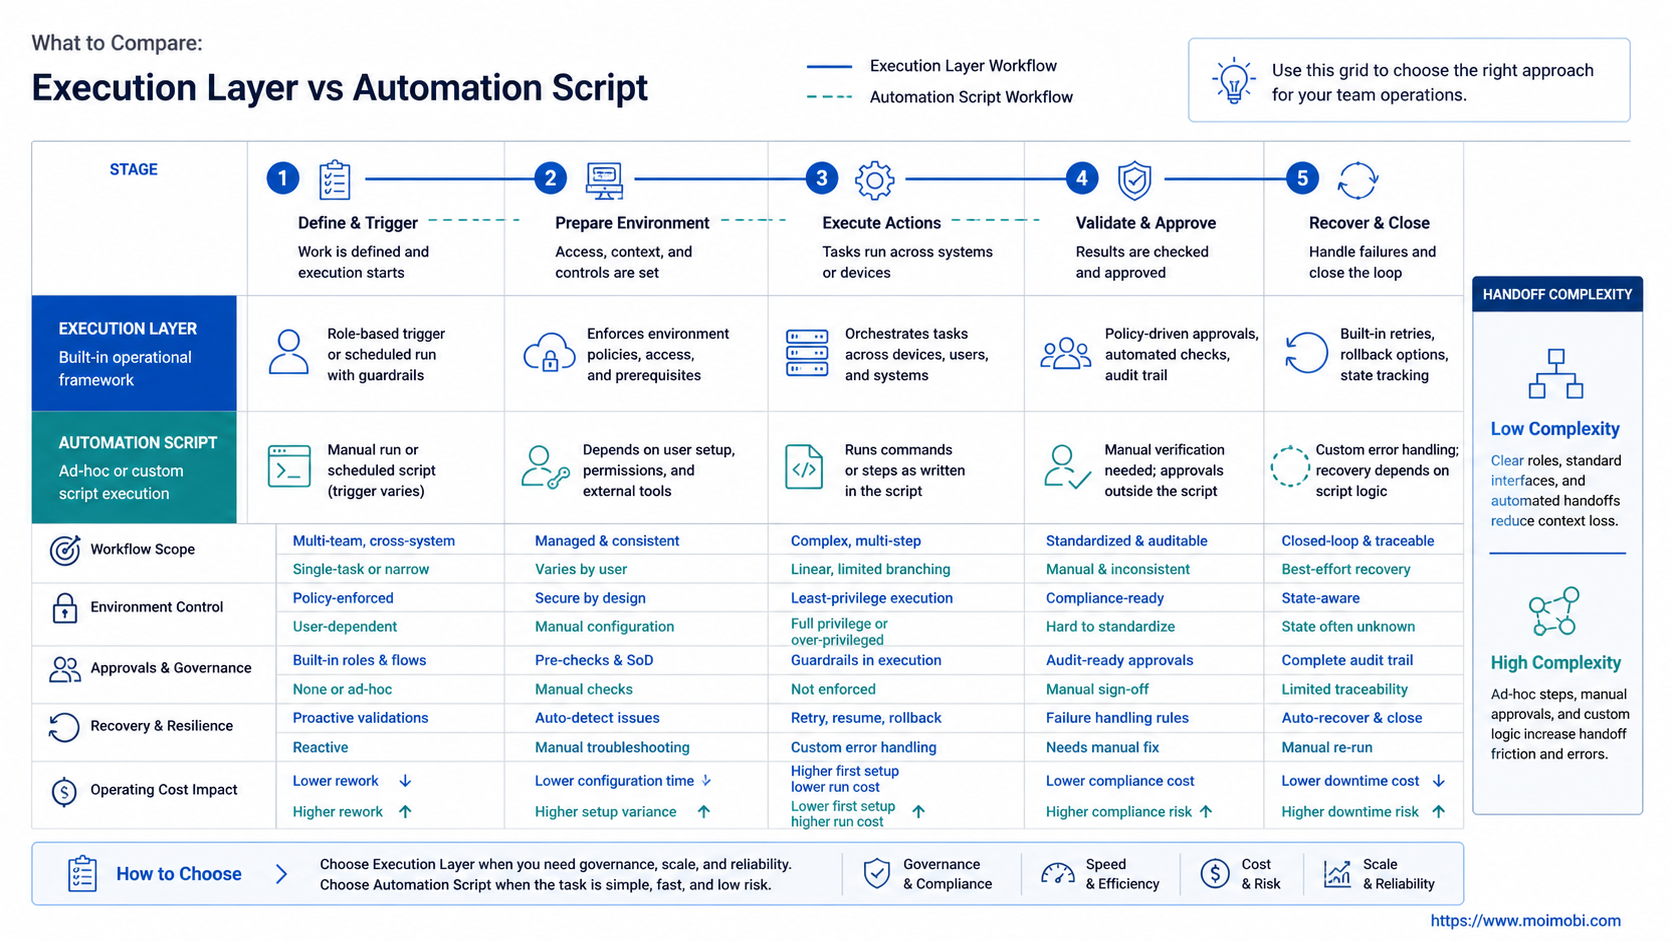
Task: Click the Low Complexity hierarchy icon
Action: 1555,374
